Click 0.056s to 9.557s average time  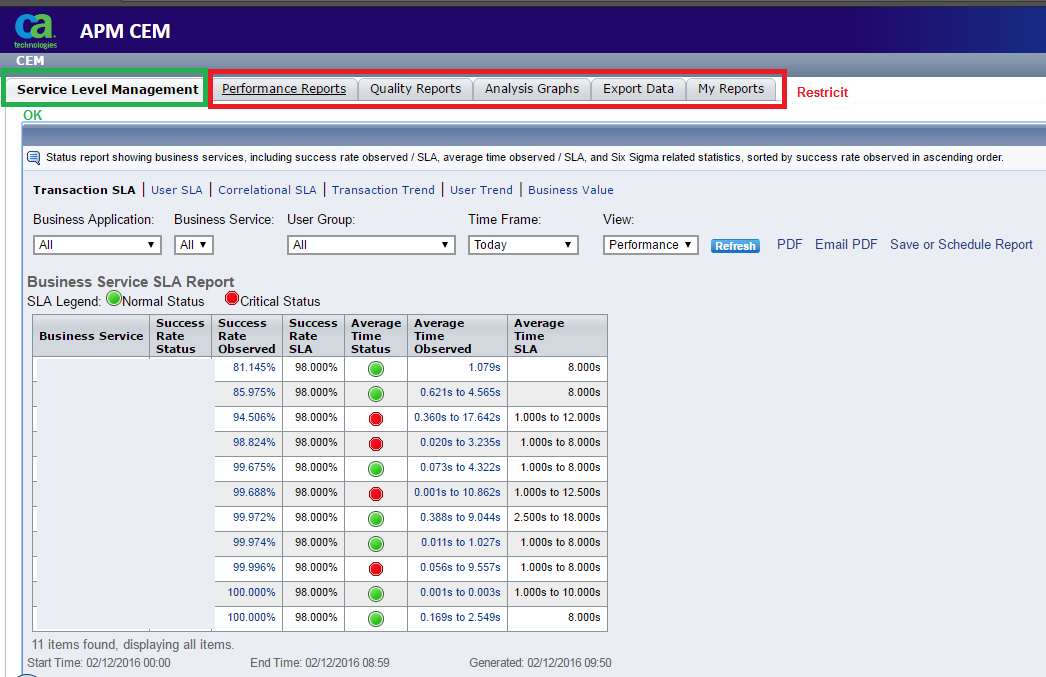click(x=460, y=568)
